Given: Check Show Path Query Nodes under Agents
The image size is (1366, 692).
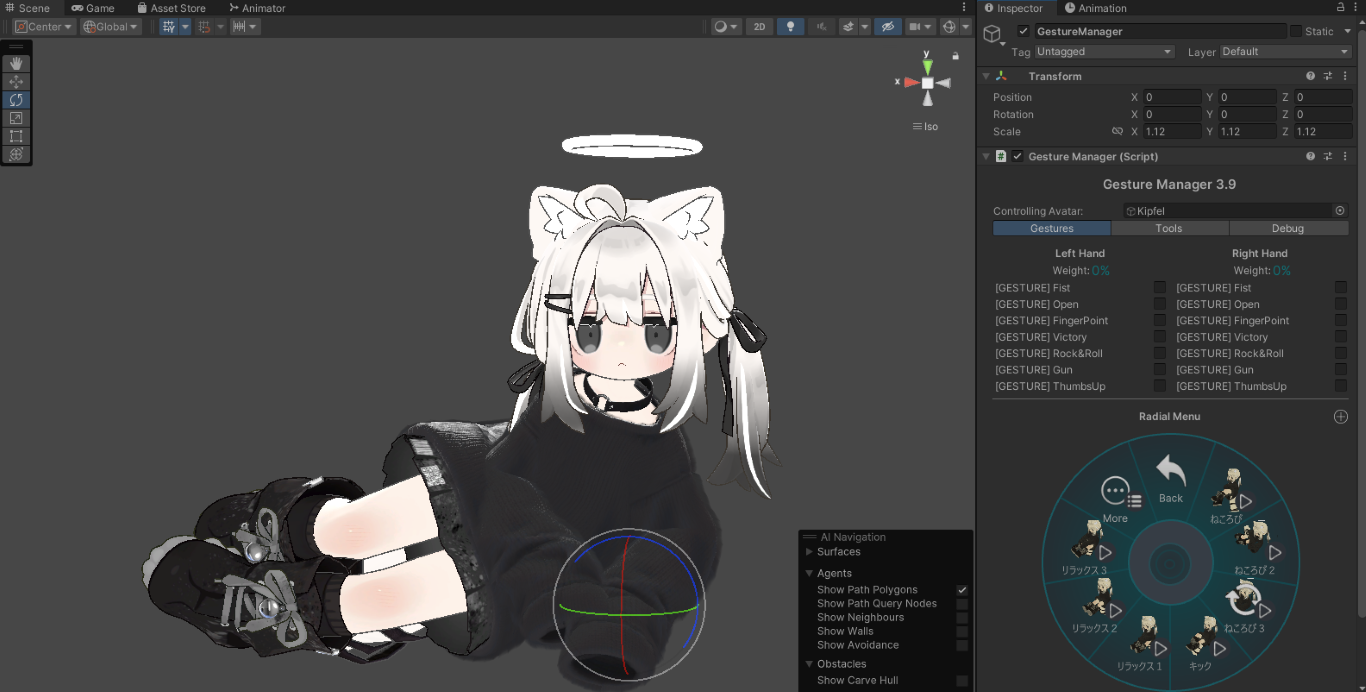Looking at the screenshot, I should [x=962, y=603].
